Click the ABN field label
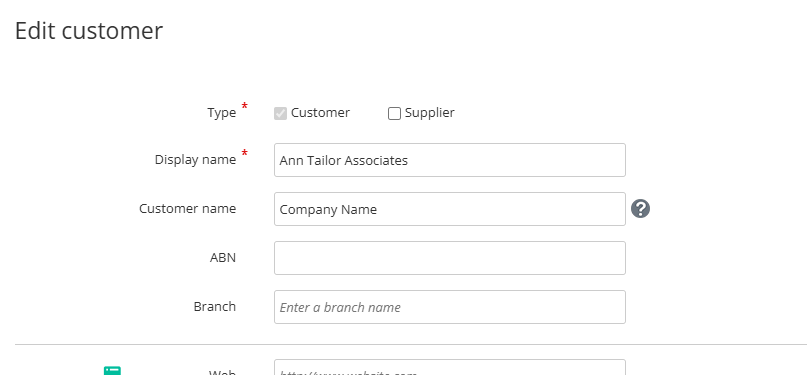Image resolution: width=807 pixels, height=375 pixels. click(x=223, y=258)
